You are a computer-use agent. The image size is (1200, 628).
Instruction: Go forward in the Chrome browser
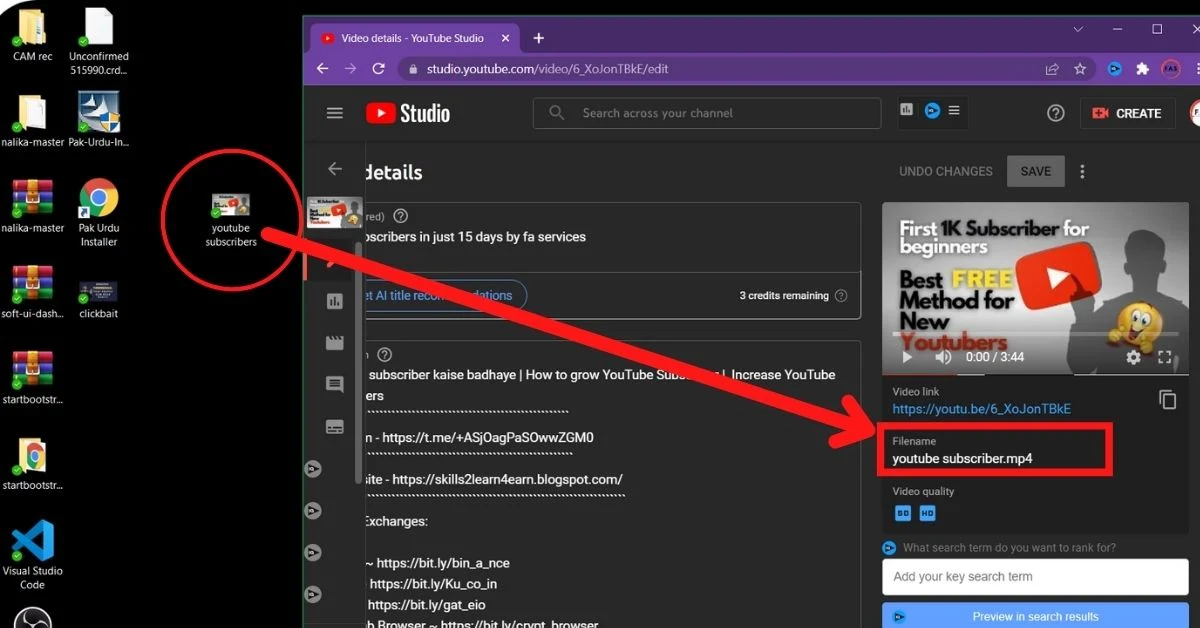click(x=350, y=69)
